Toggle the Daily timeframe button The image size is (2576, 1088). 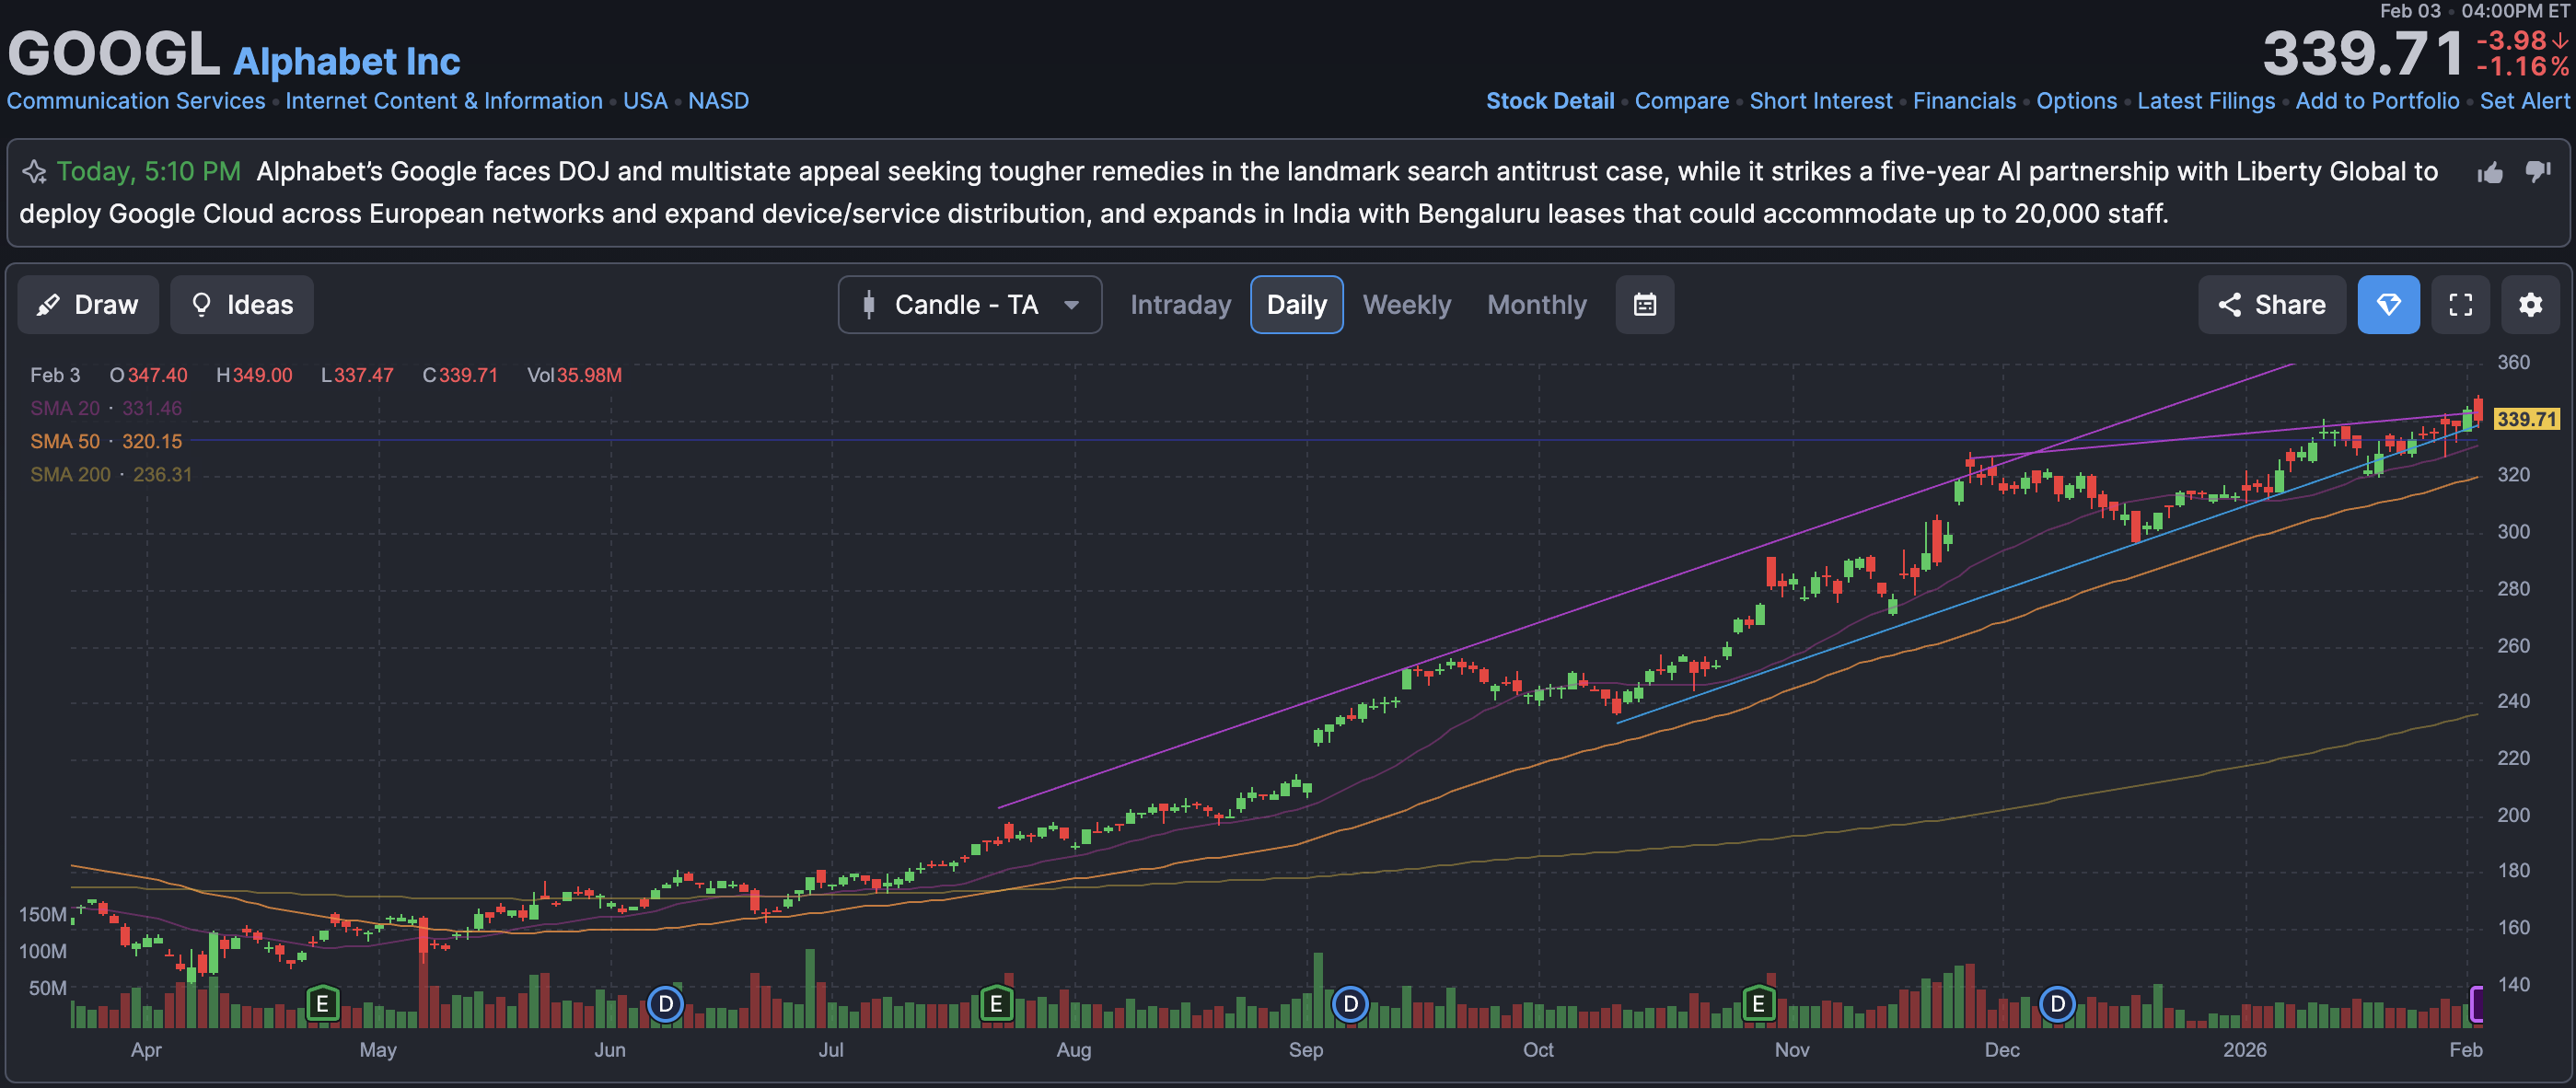[x=1296, y=305]
